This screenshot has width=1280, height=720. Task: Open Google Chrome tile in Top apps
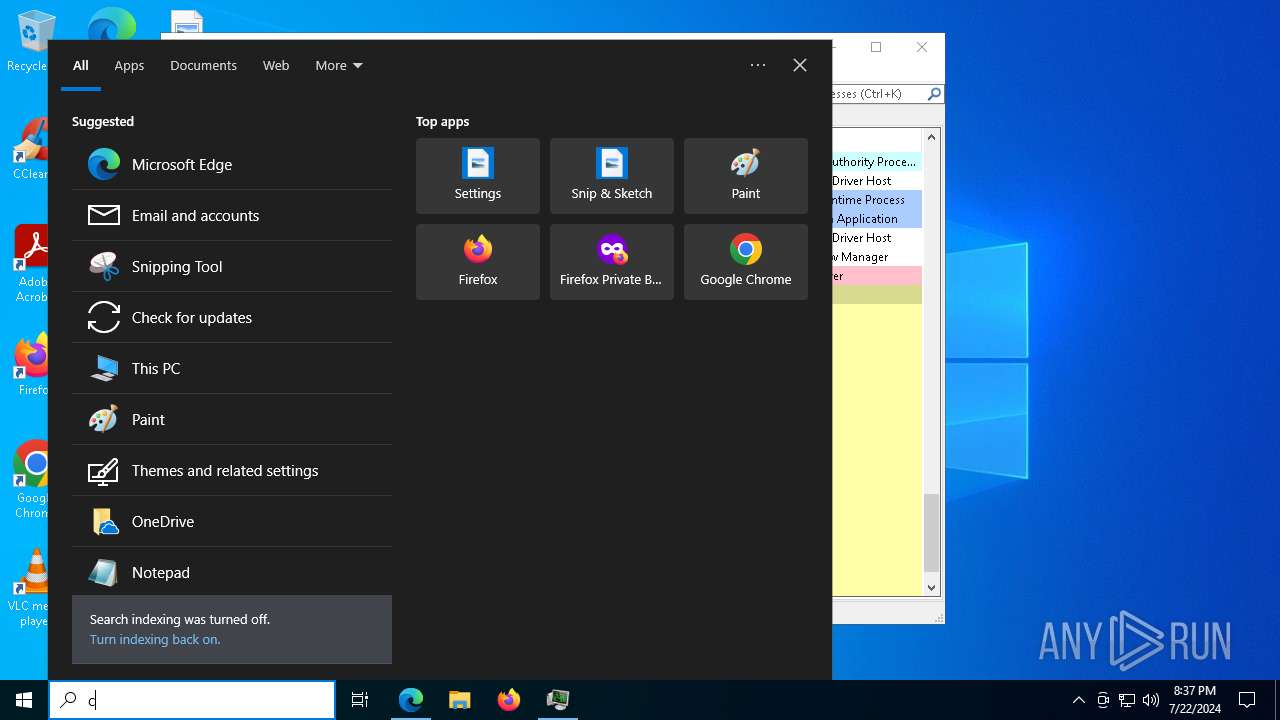[746, 262]
